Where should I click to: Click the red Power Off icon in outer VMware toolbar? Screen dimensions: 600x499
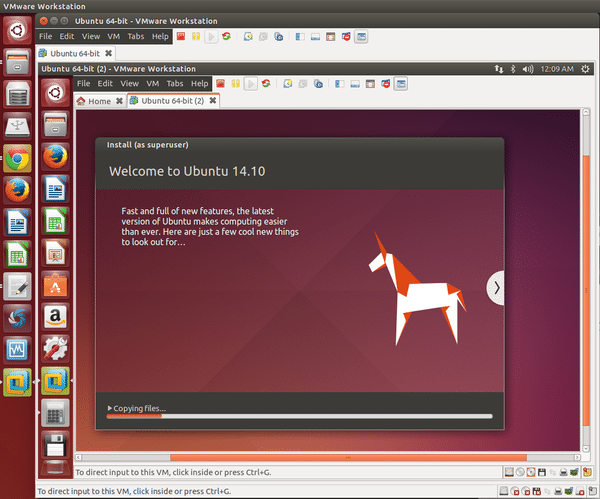(x=181, y=37)
